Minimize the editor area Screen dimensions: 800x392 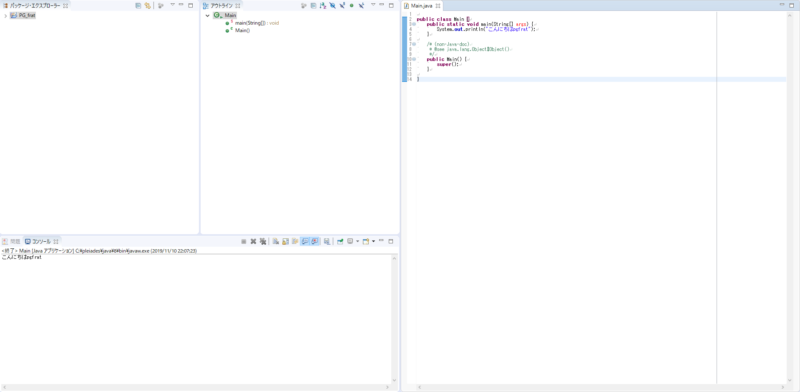(782, 5)
